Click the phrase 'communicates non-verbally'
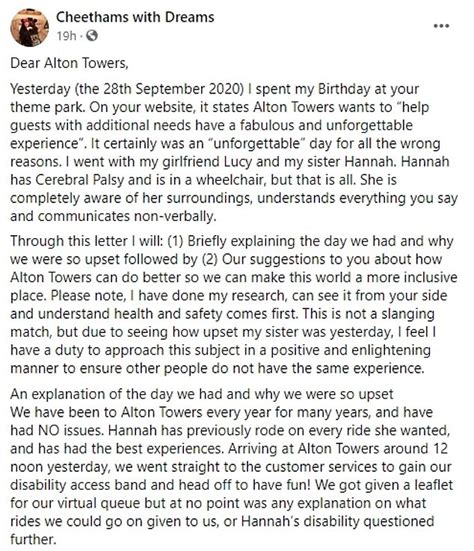The image size is (474, 551). [x=126, y=216]
